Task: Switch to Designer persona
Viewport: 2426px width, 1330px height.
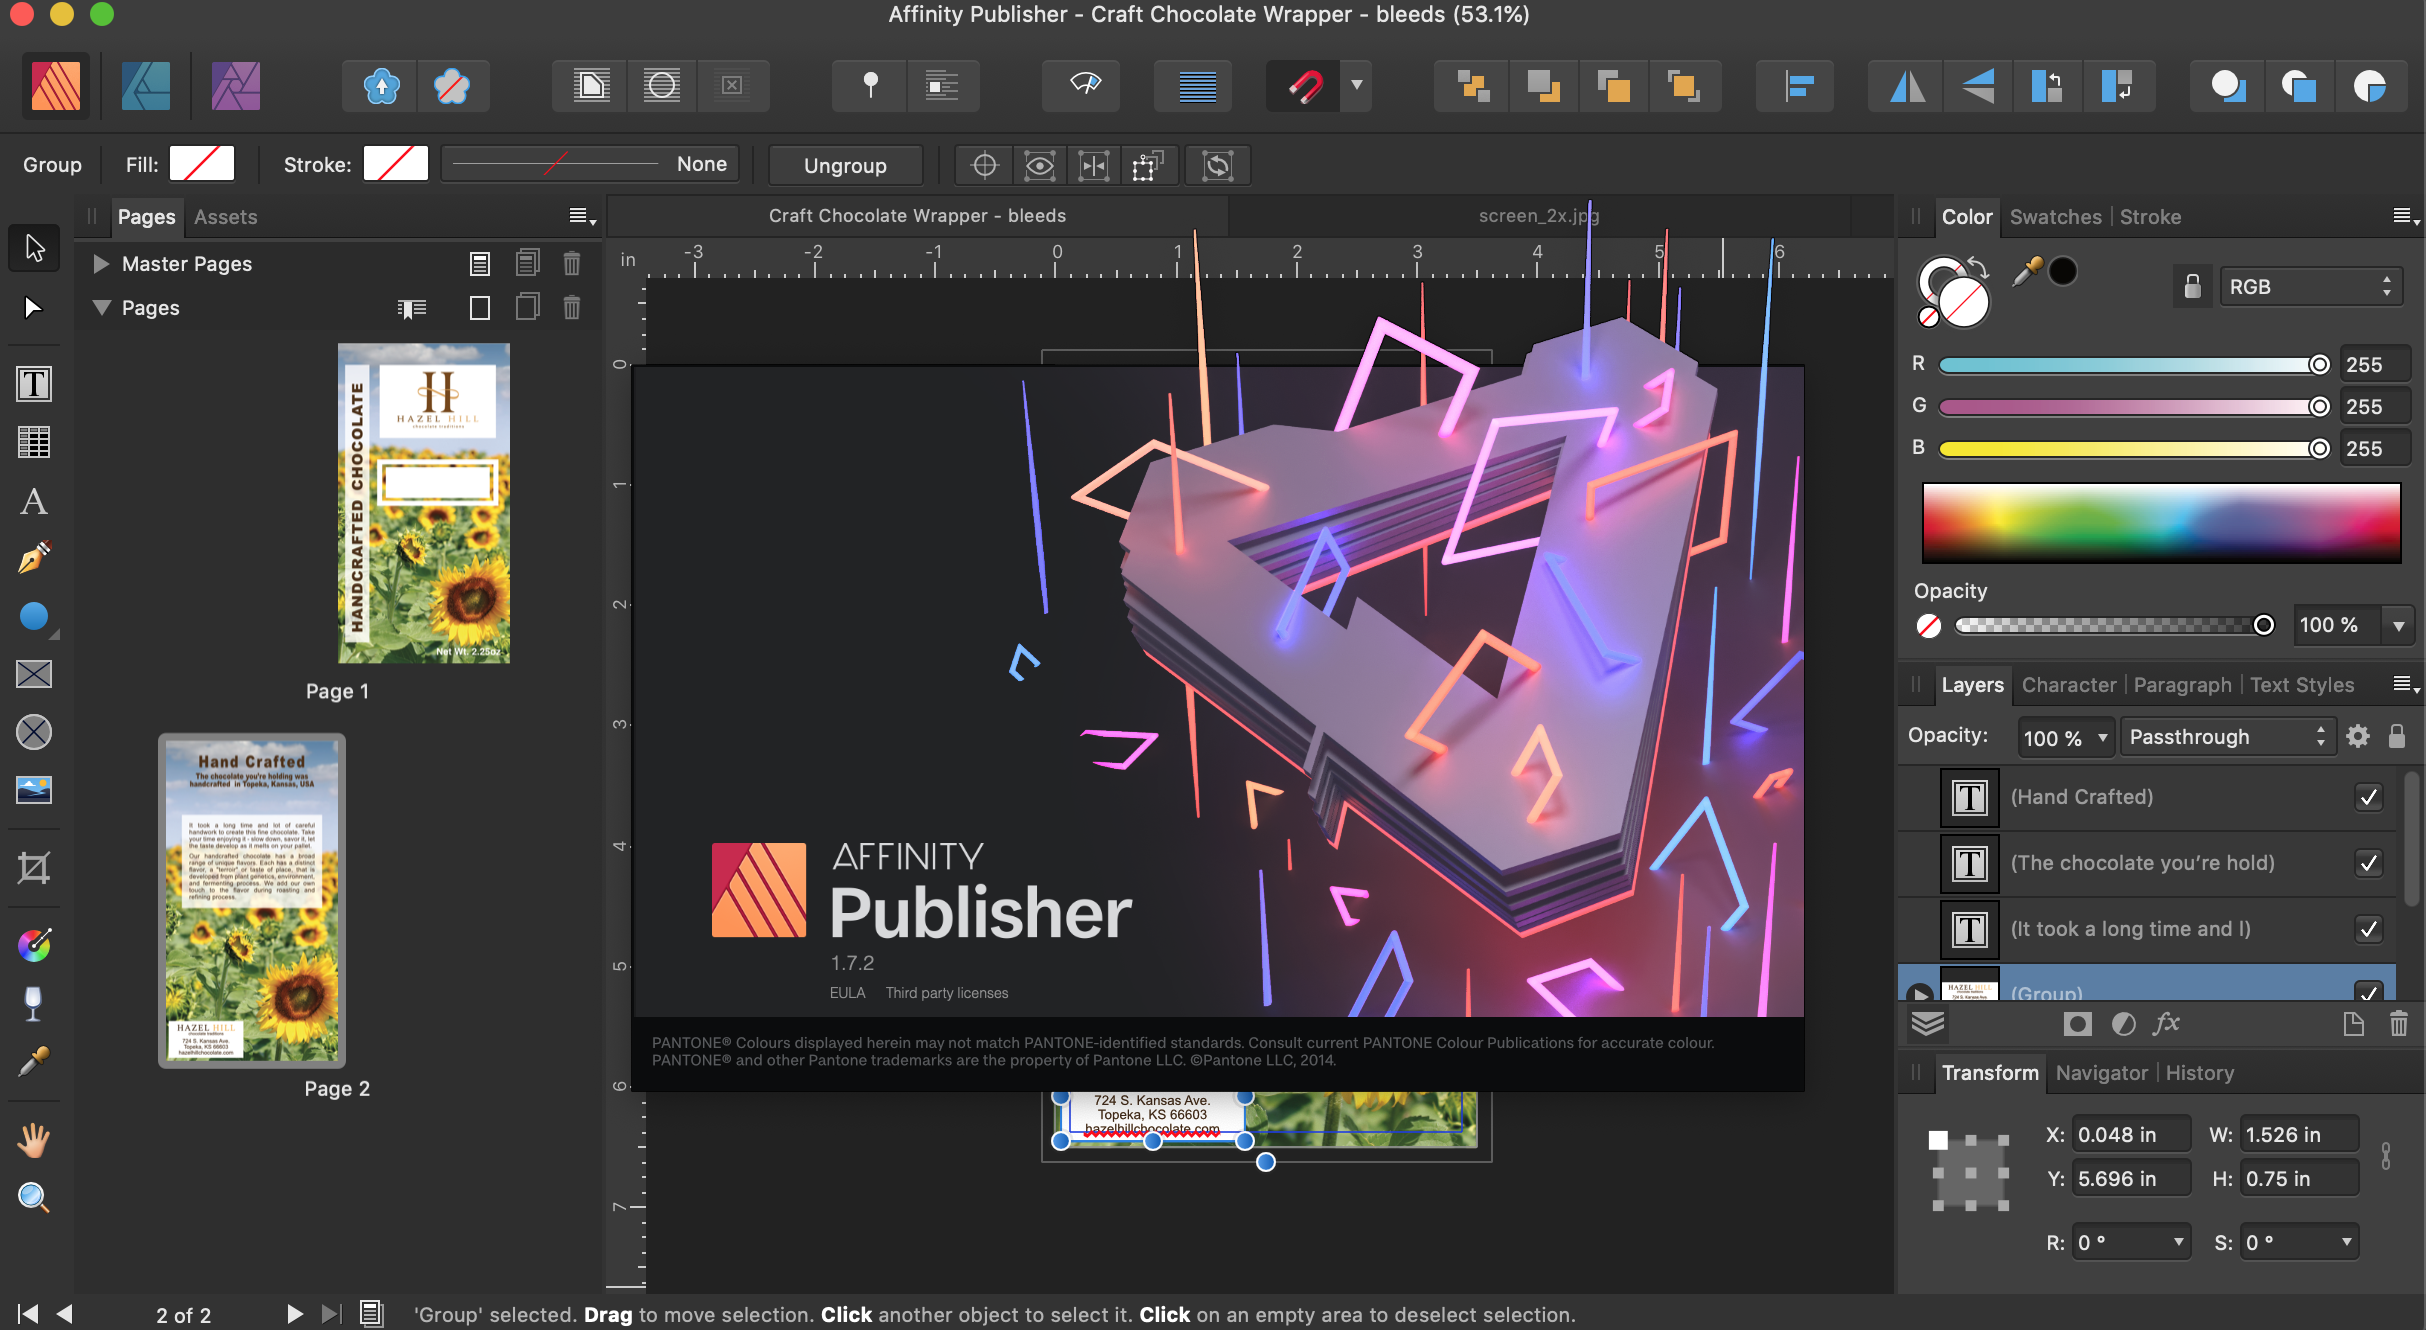Action: click(146, 86)
